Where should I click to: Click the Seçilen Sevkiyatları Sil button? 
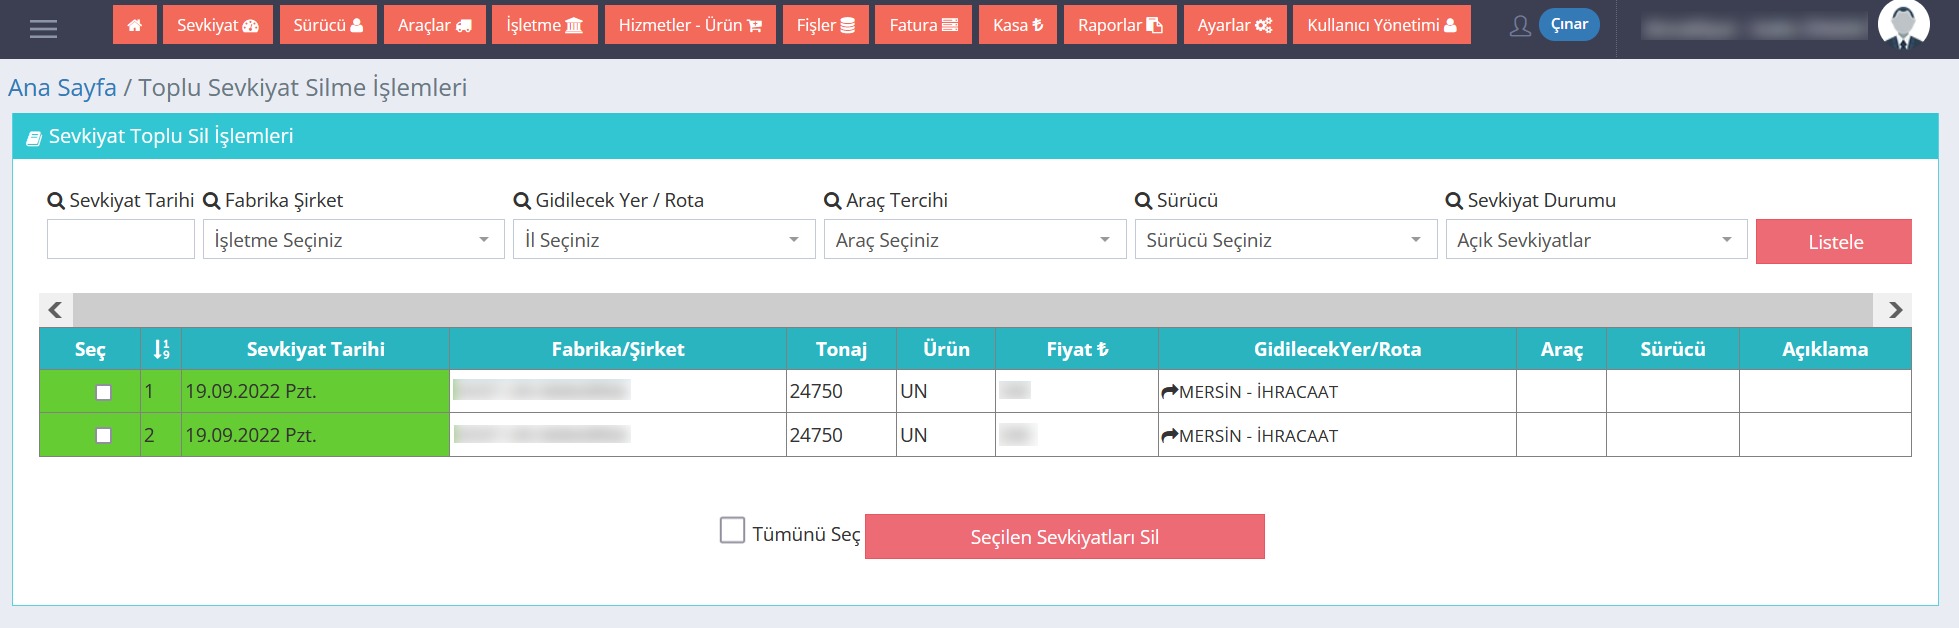(1064, 537)
